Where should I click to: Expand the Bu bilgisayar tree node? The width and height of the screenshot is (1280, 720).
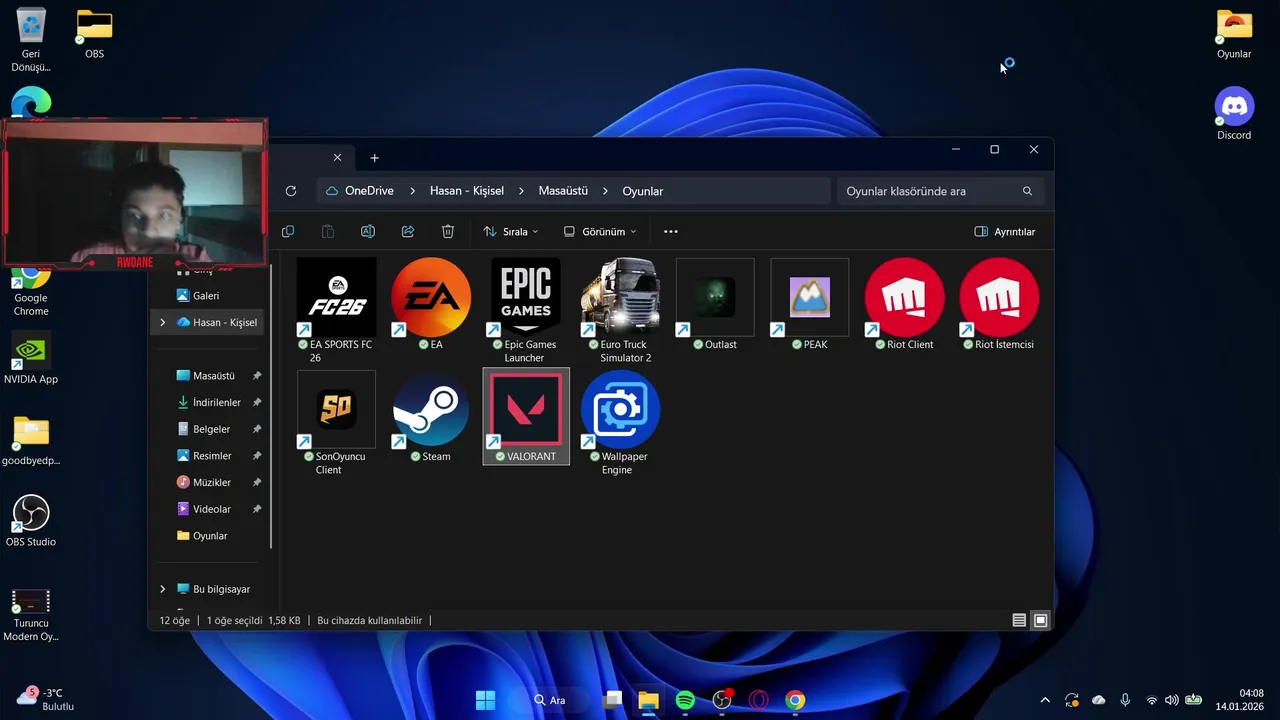162,589
